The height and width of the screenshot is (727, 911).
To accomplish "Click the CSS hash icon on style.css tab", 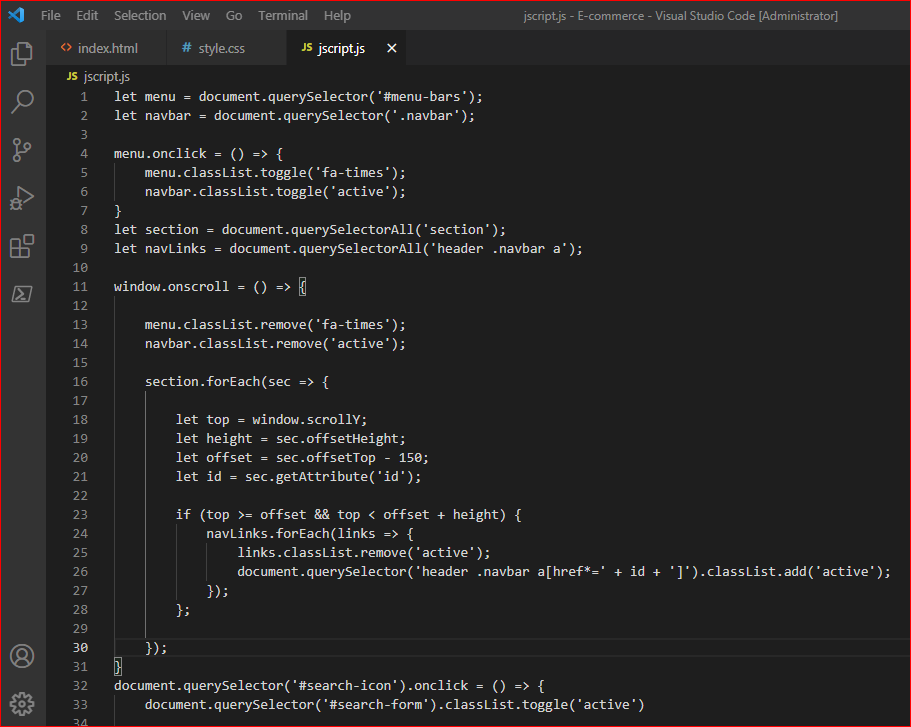I will click(186, 48).
